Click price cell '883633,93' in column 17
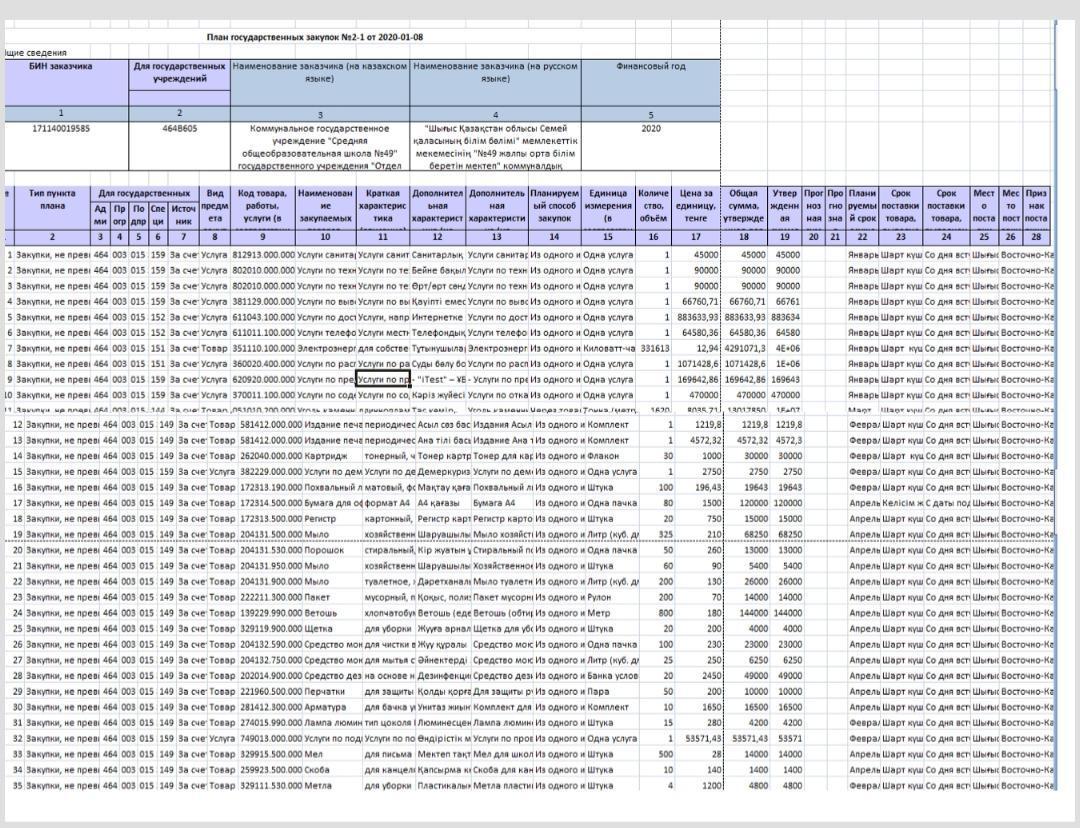The width and height of the screenshot is (1080, 828). (x=696, y=318)
